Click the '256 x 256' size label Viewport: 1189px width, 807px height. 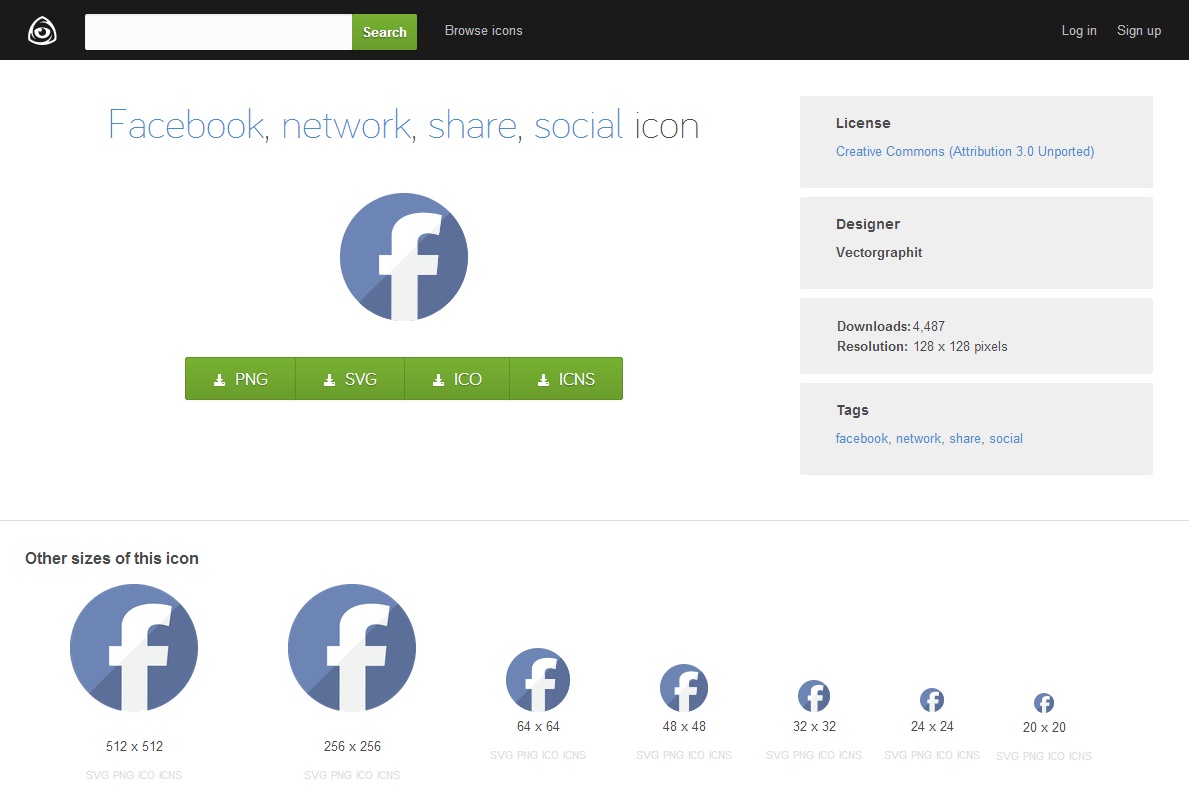tap(352, 746)
